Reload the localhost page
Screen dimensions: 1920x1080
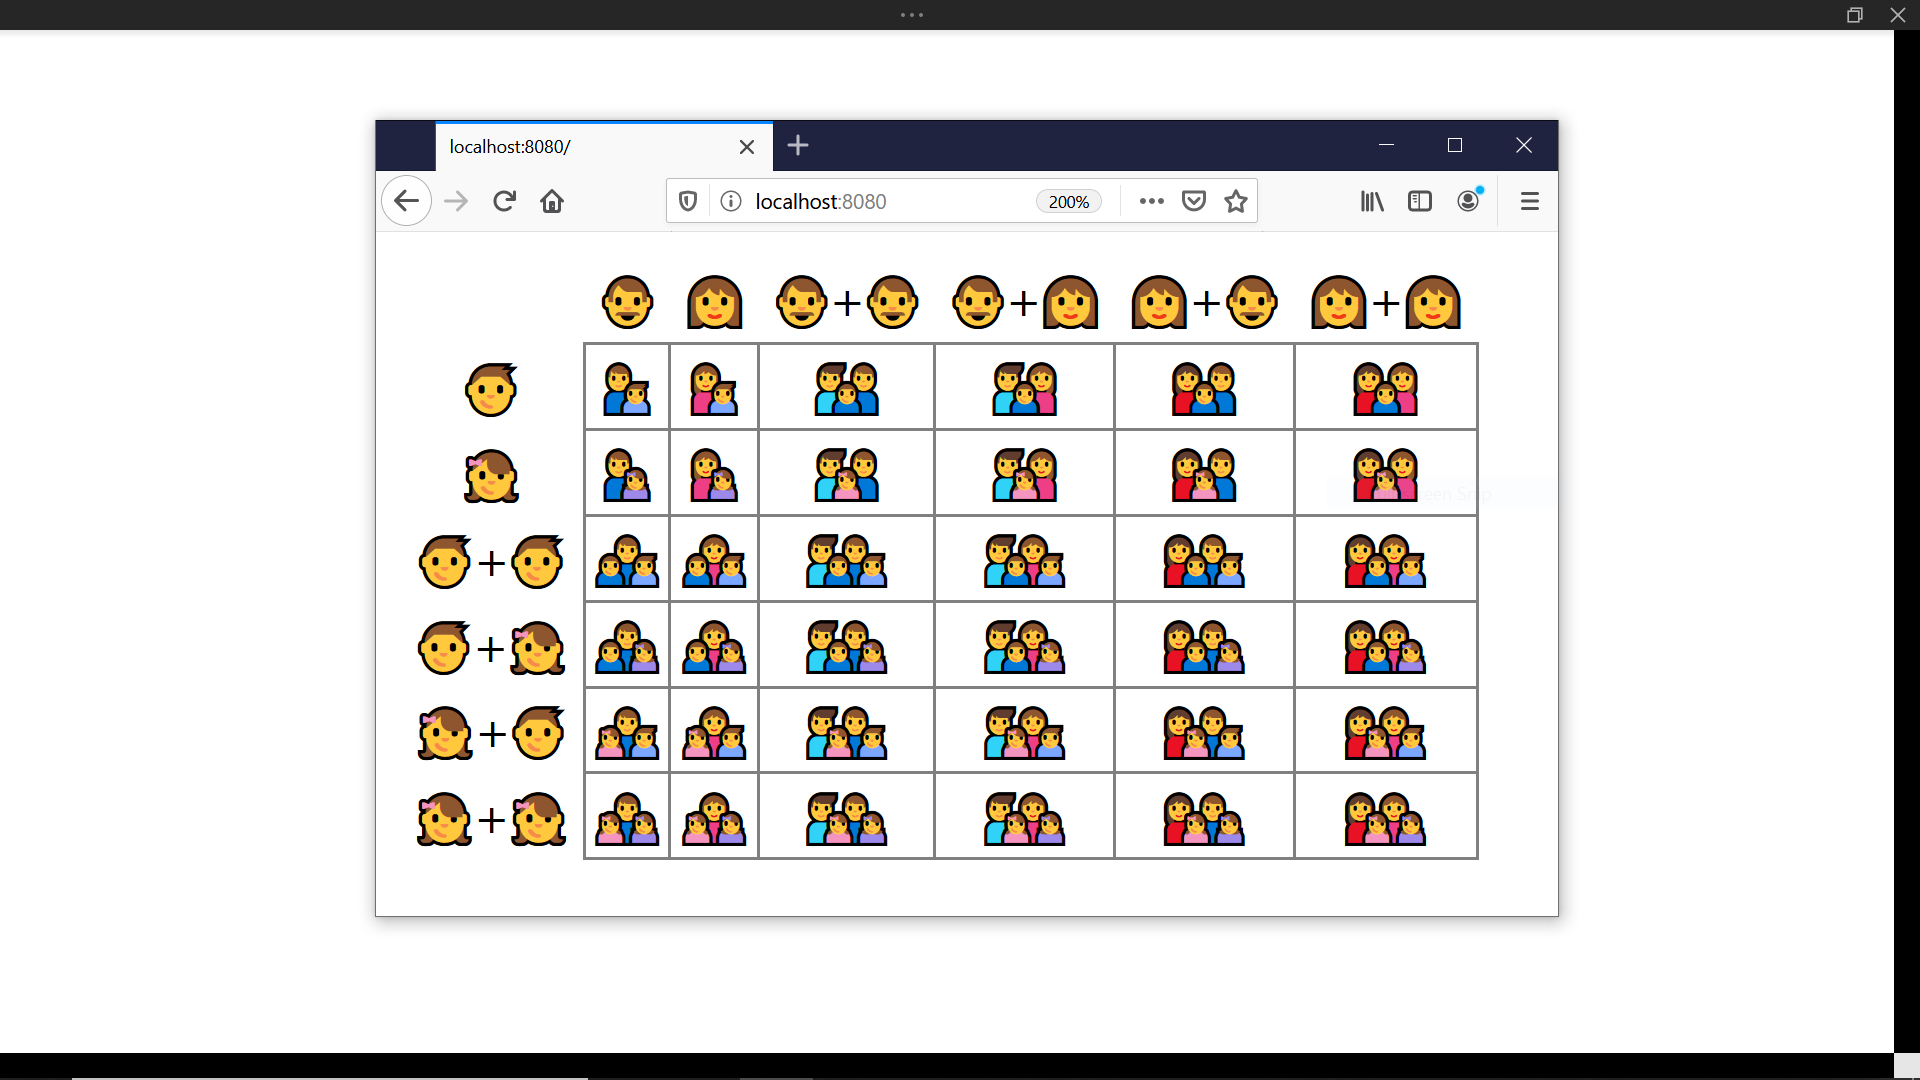(504, 201)
